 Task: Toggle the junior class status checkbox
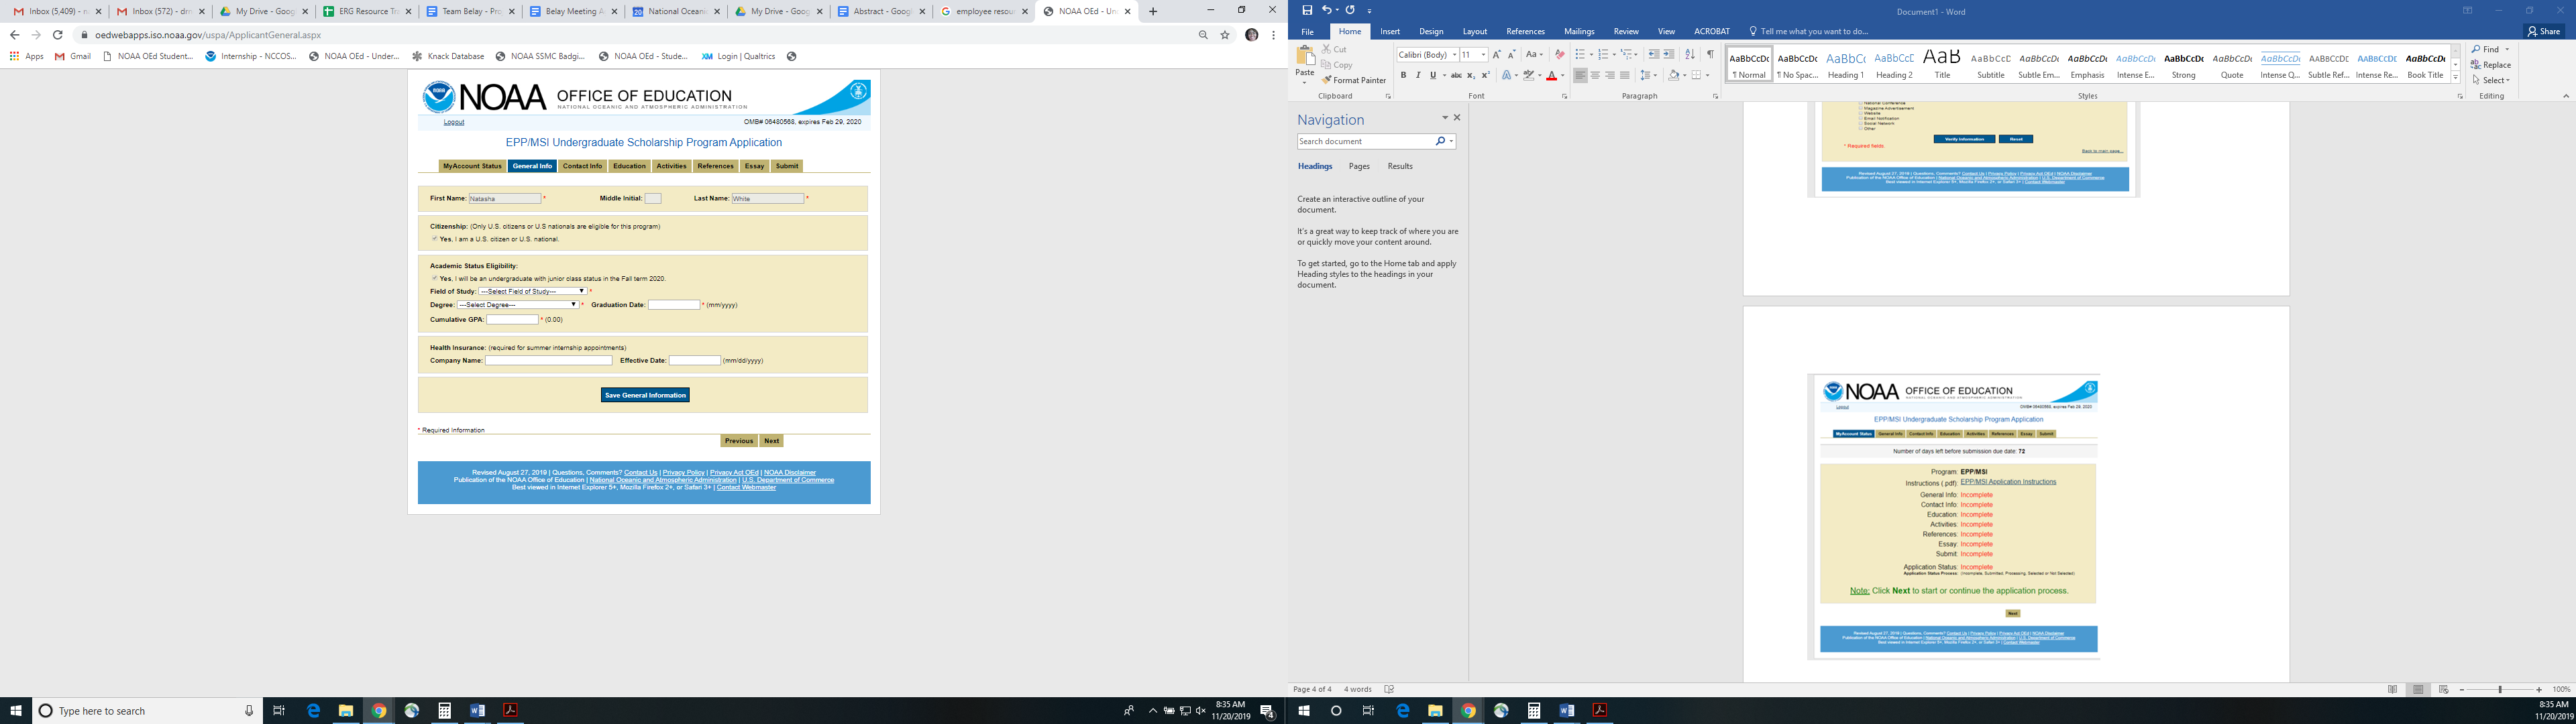435,278
